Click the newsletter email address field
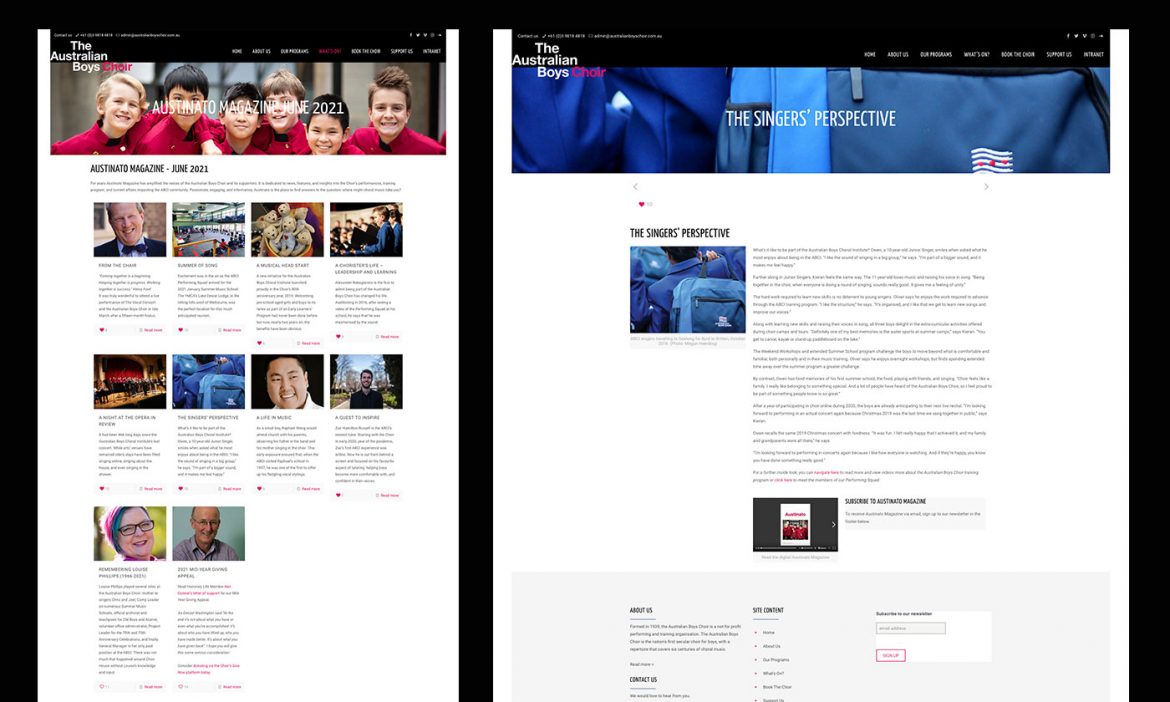The image size is (1170, 702). 910,629
